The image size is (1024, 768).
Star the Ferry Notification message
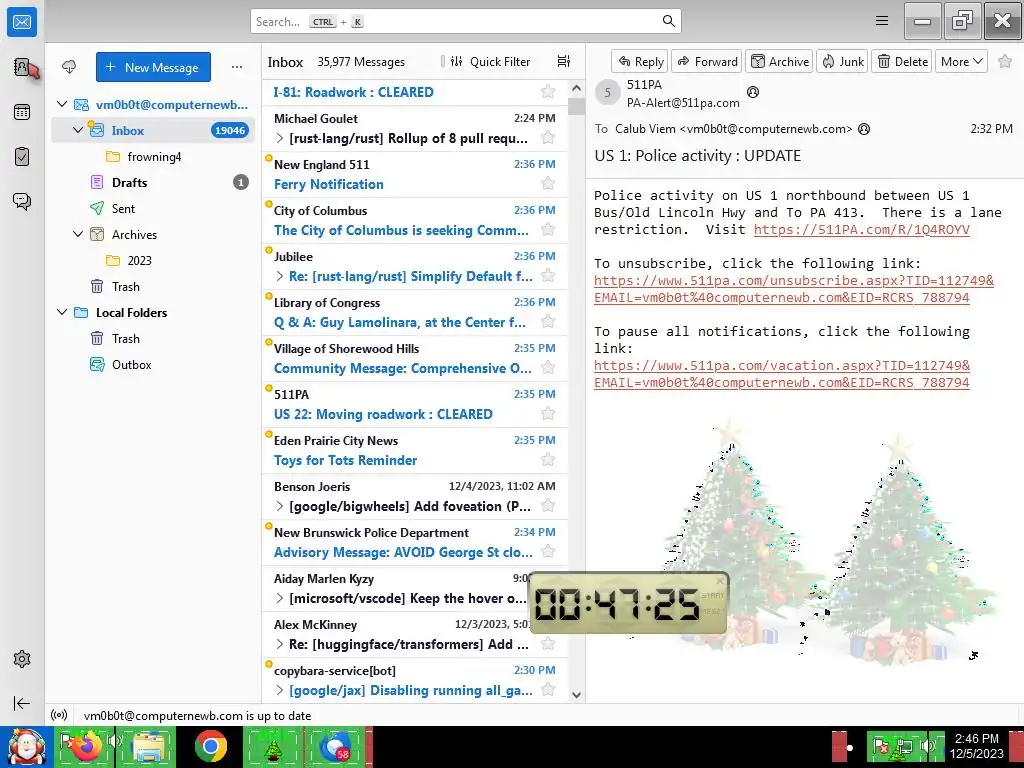pyautogui.click(x=548, y=184)
